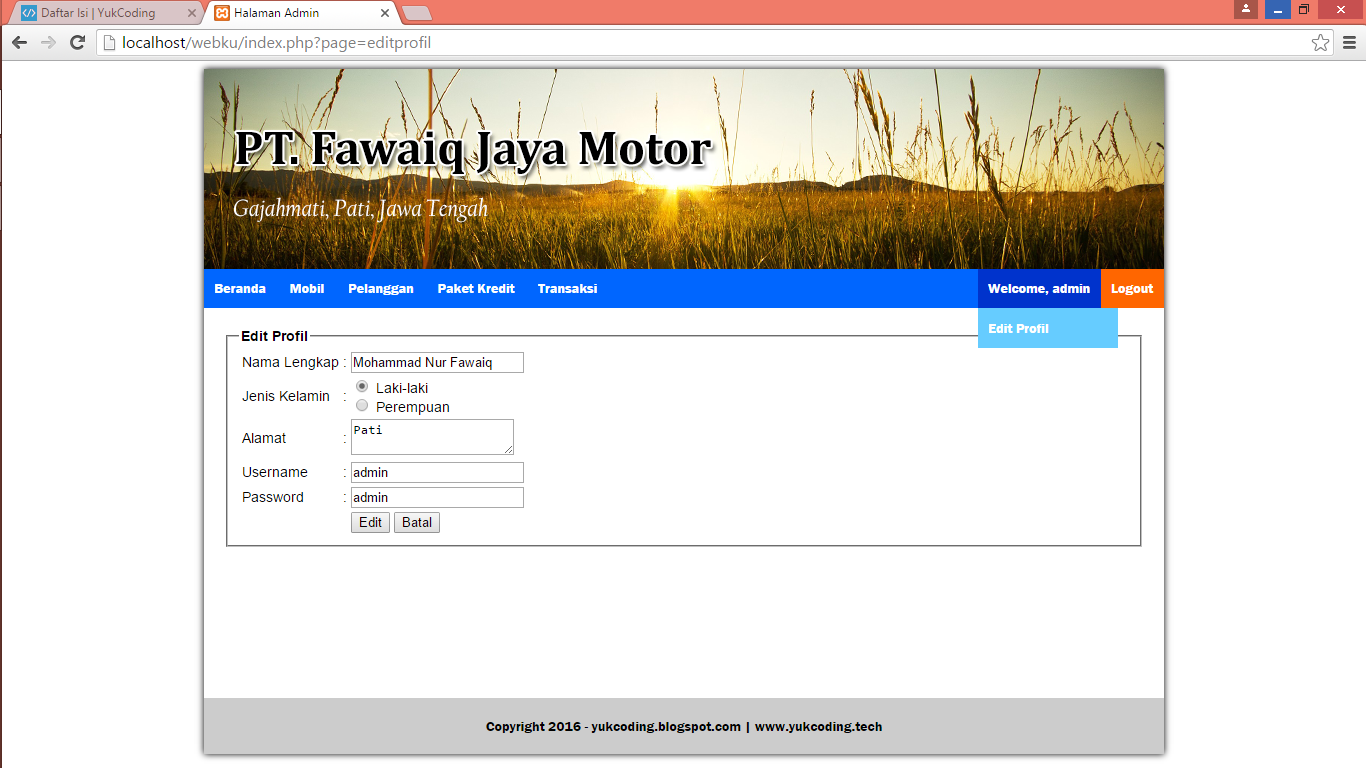Close the Daftar Isi YukCoding tab

(191, 13)
